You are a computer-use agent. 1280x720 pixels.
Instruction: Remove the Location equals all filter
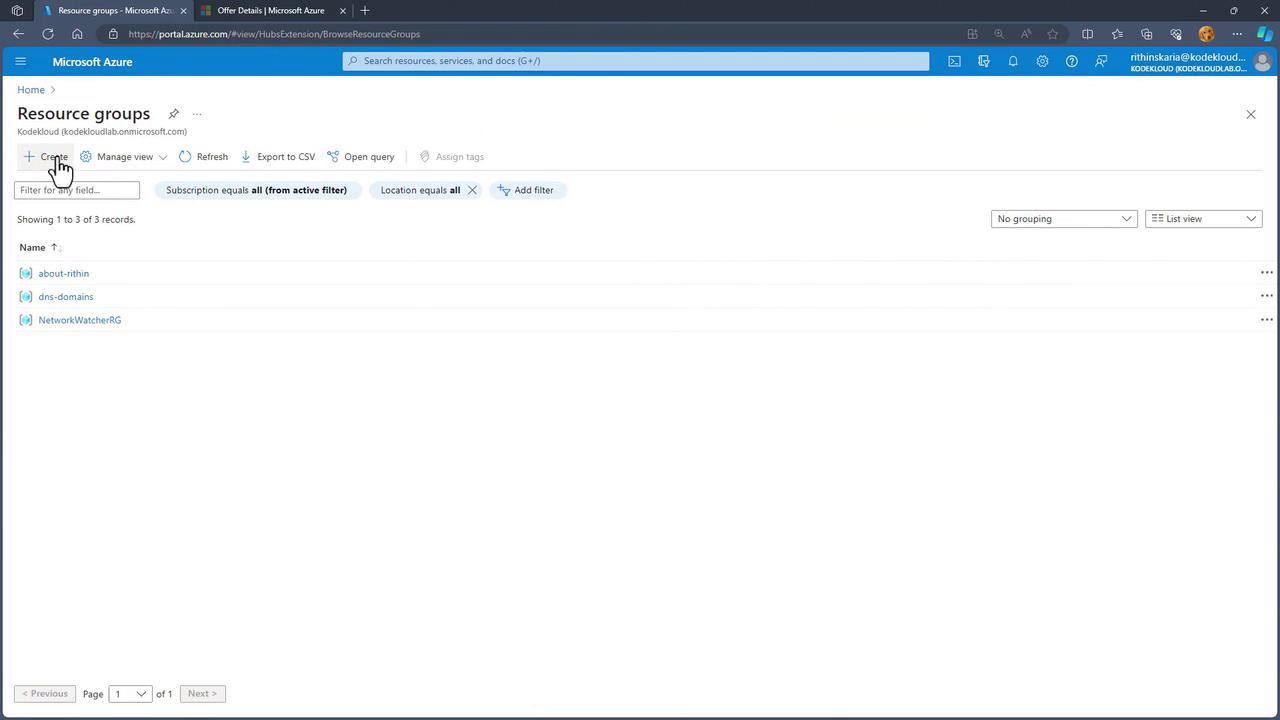click(472, 190)
